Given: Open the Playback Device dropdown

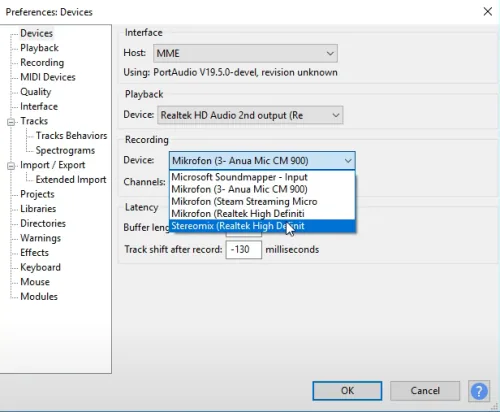Looking at the screenshot, I should tap(250, 115).
